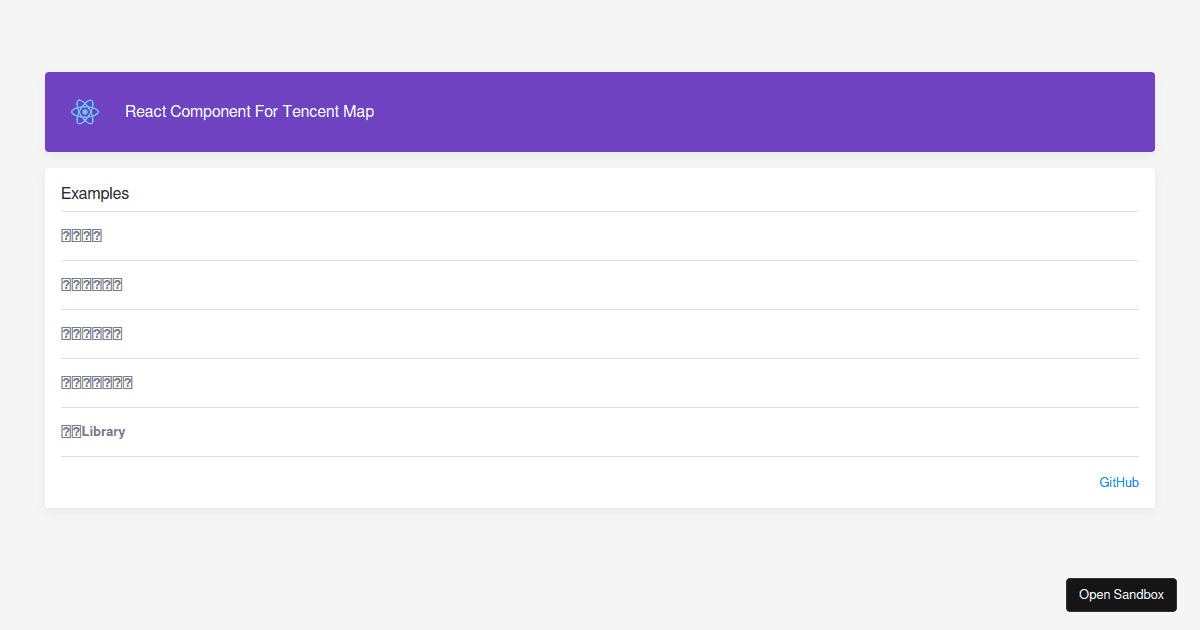1200x630 pixels.
Task: Select the third example link in the list
Action: pos(92,334)
